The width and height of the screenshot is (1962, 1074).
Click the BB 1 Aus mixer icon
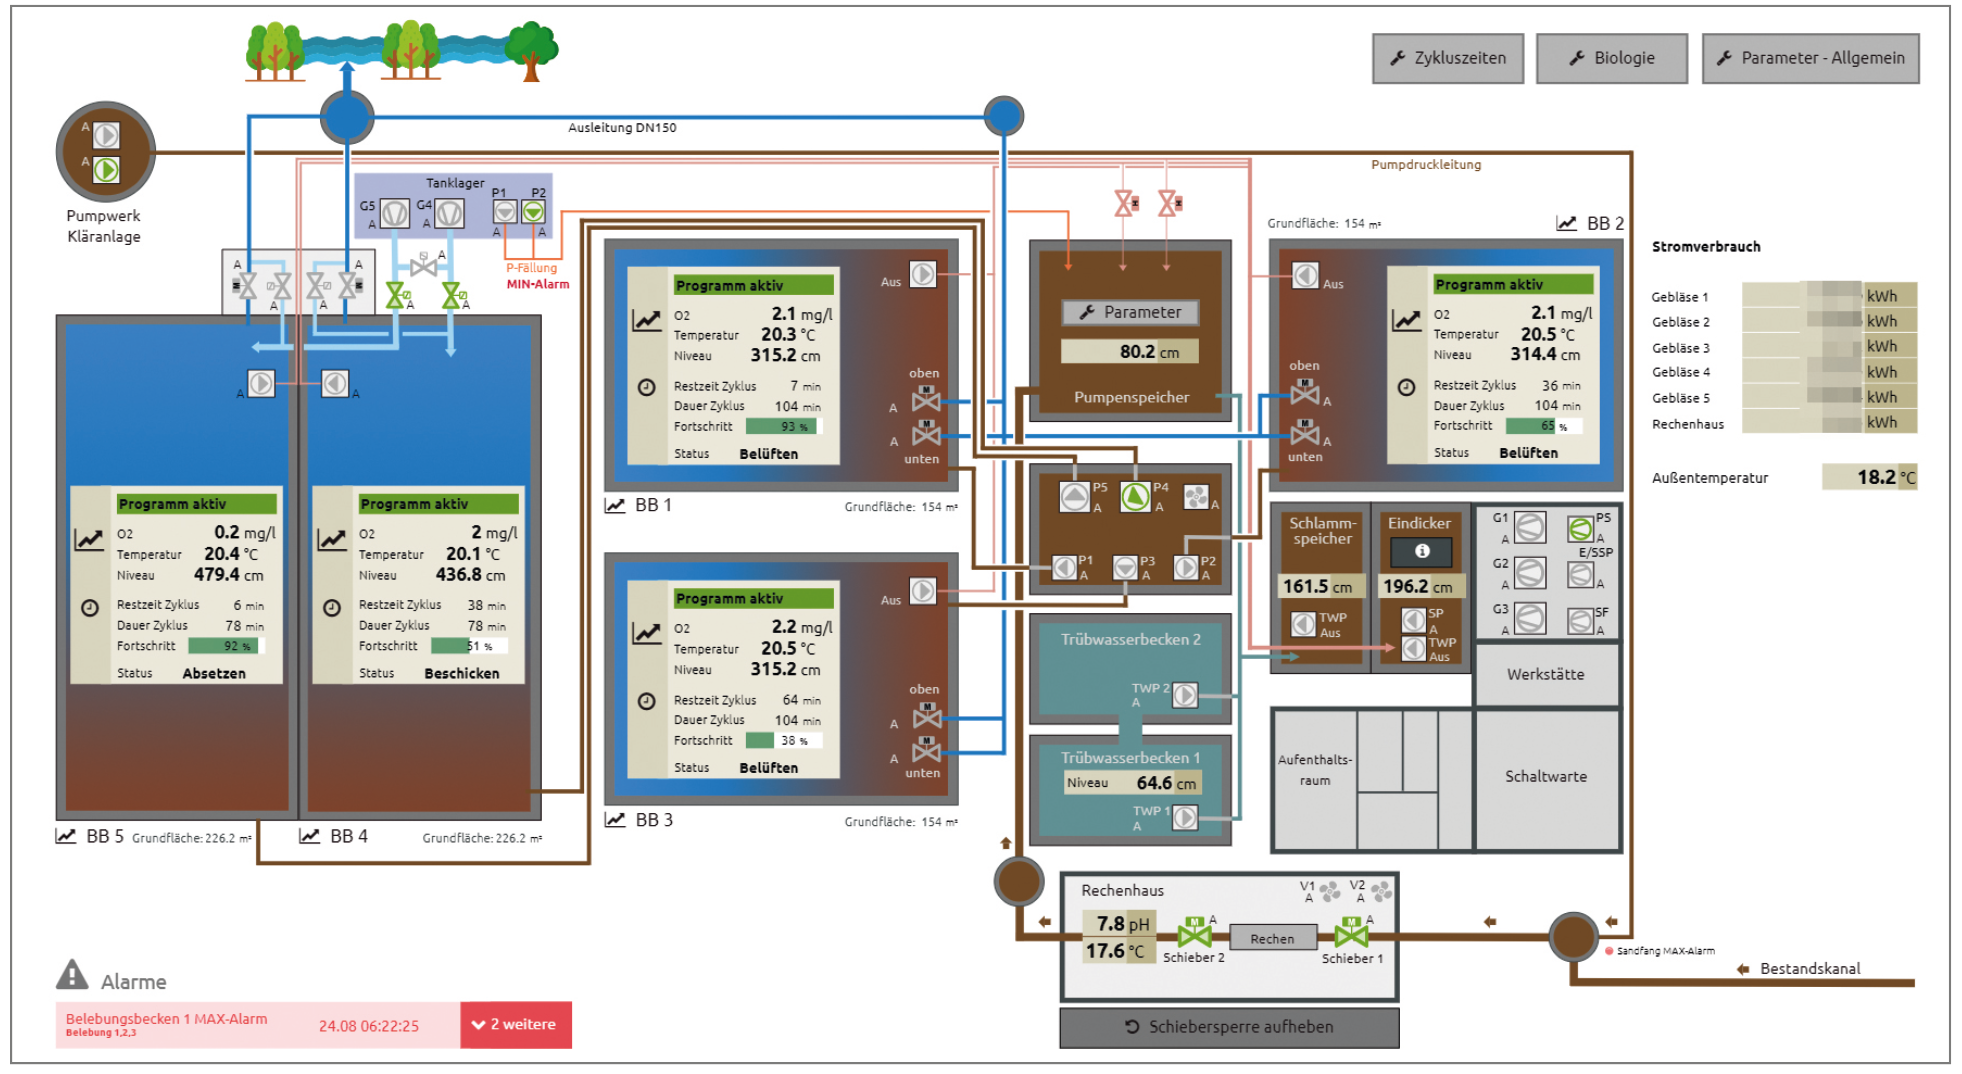tap(923, 273)
